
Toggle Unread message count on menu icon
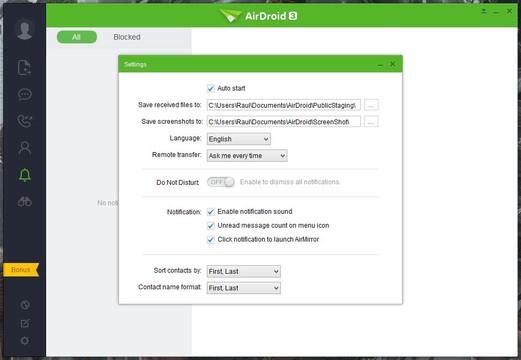point(211,226)
